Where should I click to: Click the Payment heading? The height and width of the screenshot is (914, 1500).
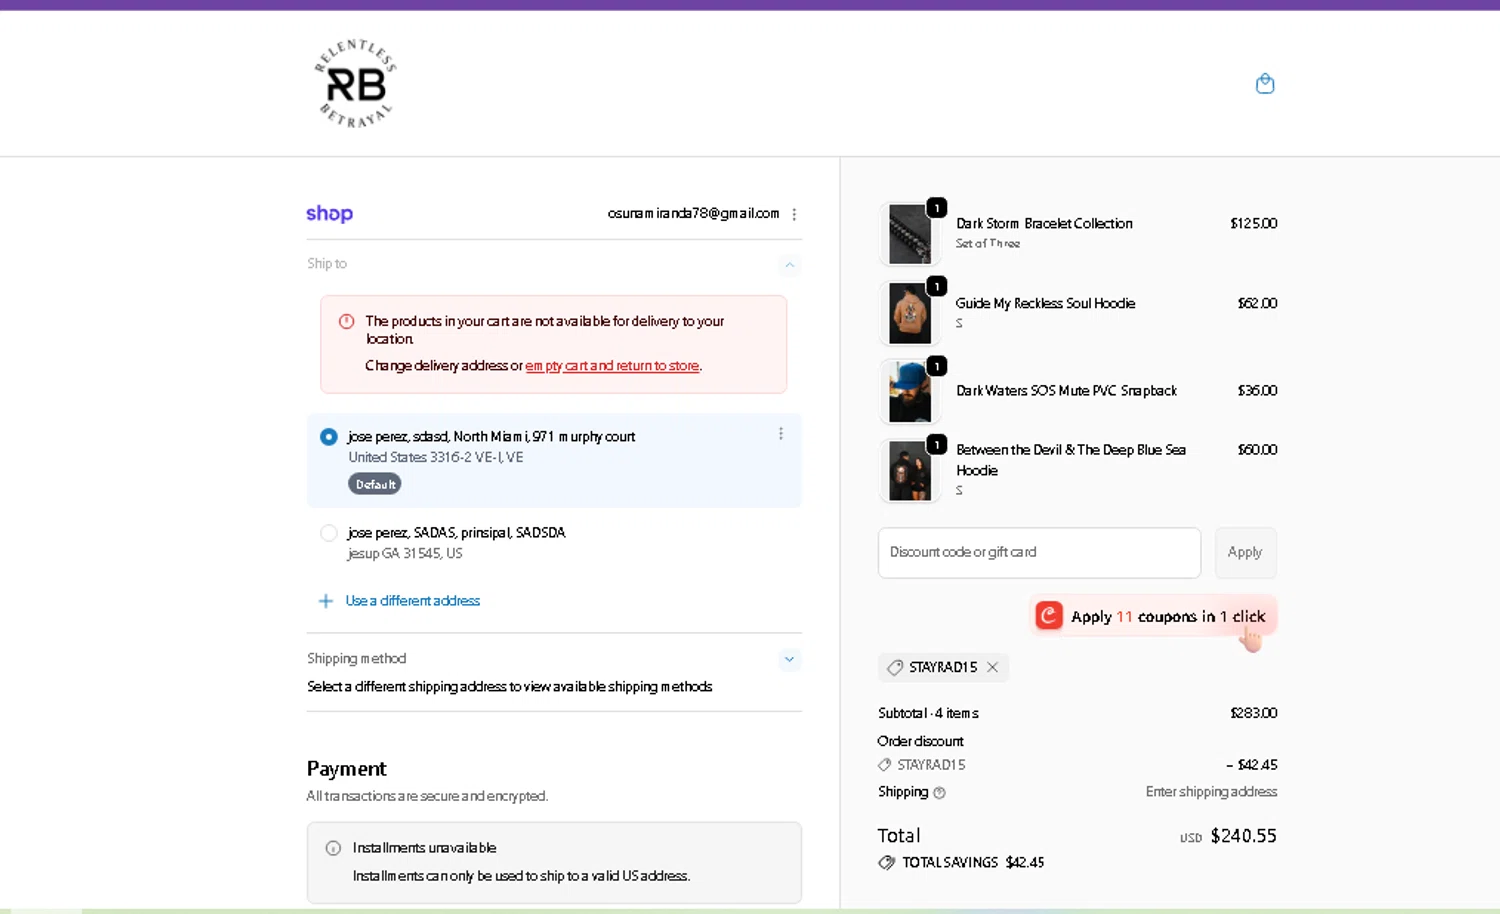point(346,768)
